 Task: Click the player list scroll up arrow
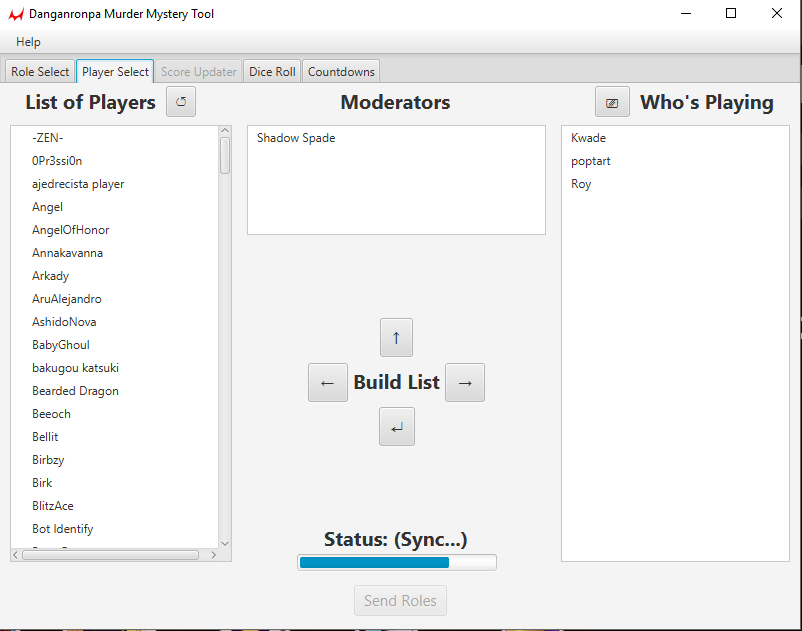click(225, 131)
